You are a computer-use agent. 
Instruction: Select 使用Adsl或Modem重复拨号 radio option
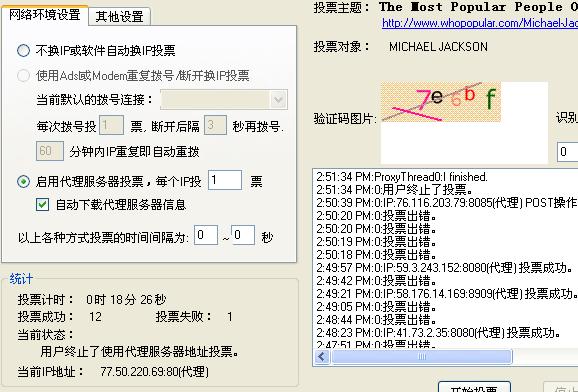coord(24,76)
